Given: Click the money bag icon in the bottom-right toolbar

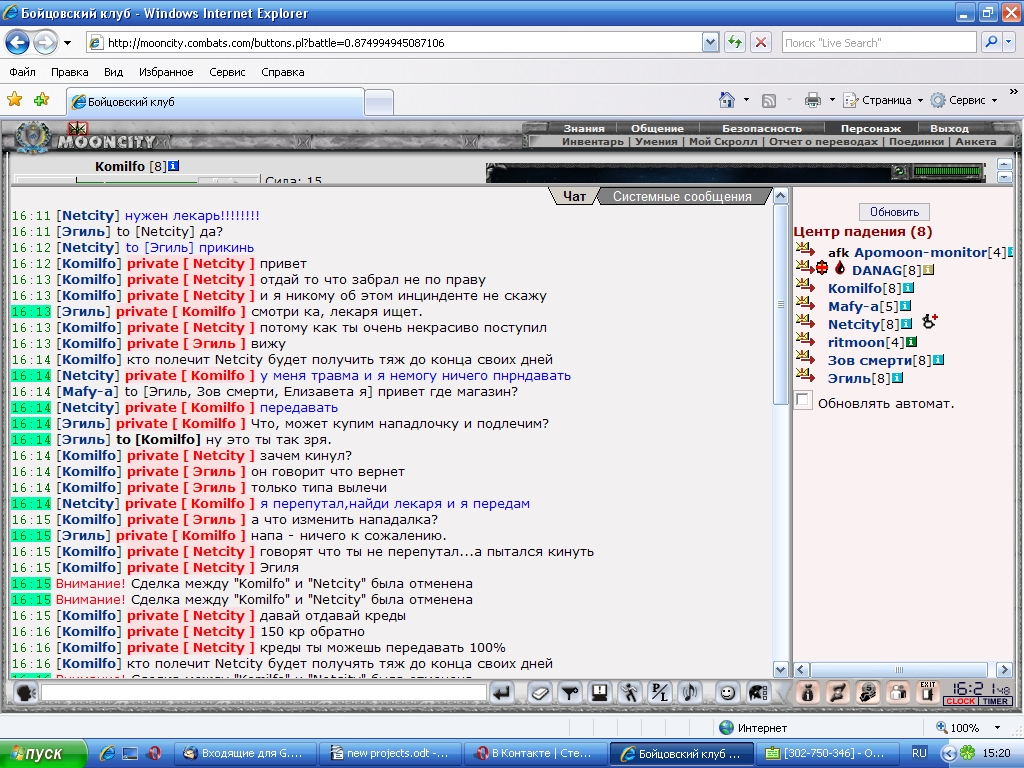Looking at the screenshot, I should [x=808, y=692].
